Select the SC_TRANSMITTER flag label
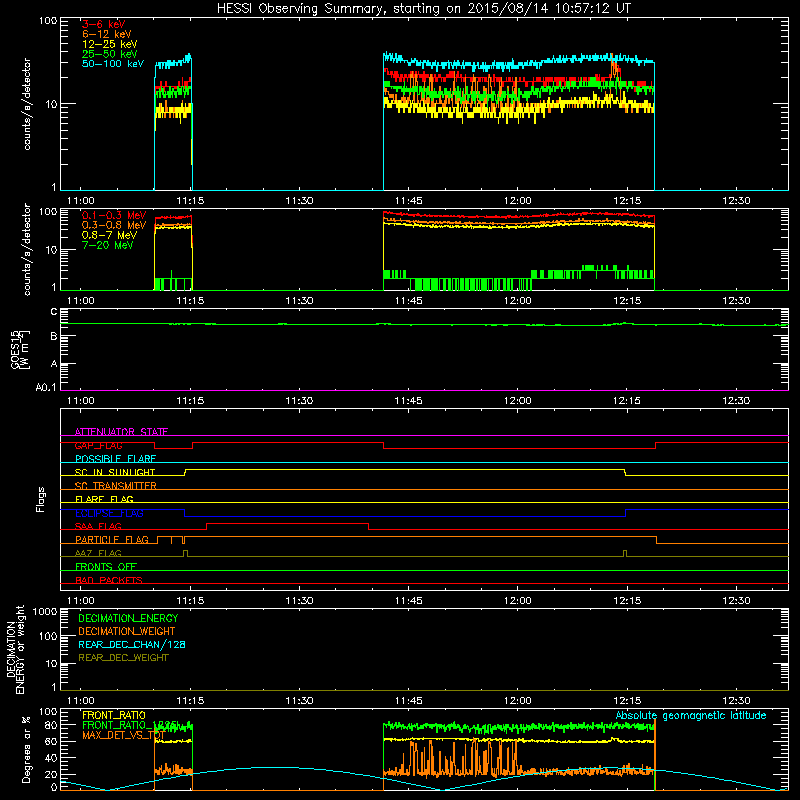The width and height of the screenshot is (800, 800). pos(115,485)
